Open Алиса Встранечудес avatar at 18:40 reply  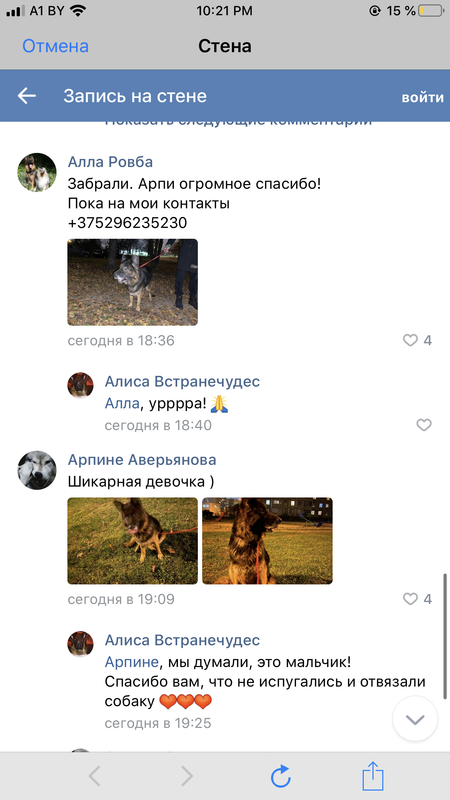click(x=81, y=385)
